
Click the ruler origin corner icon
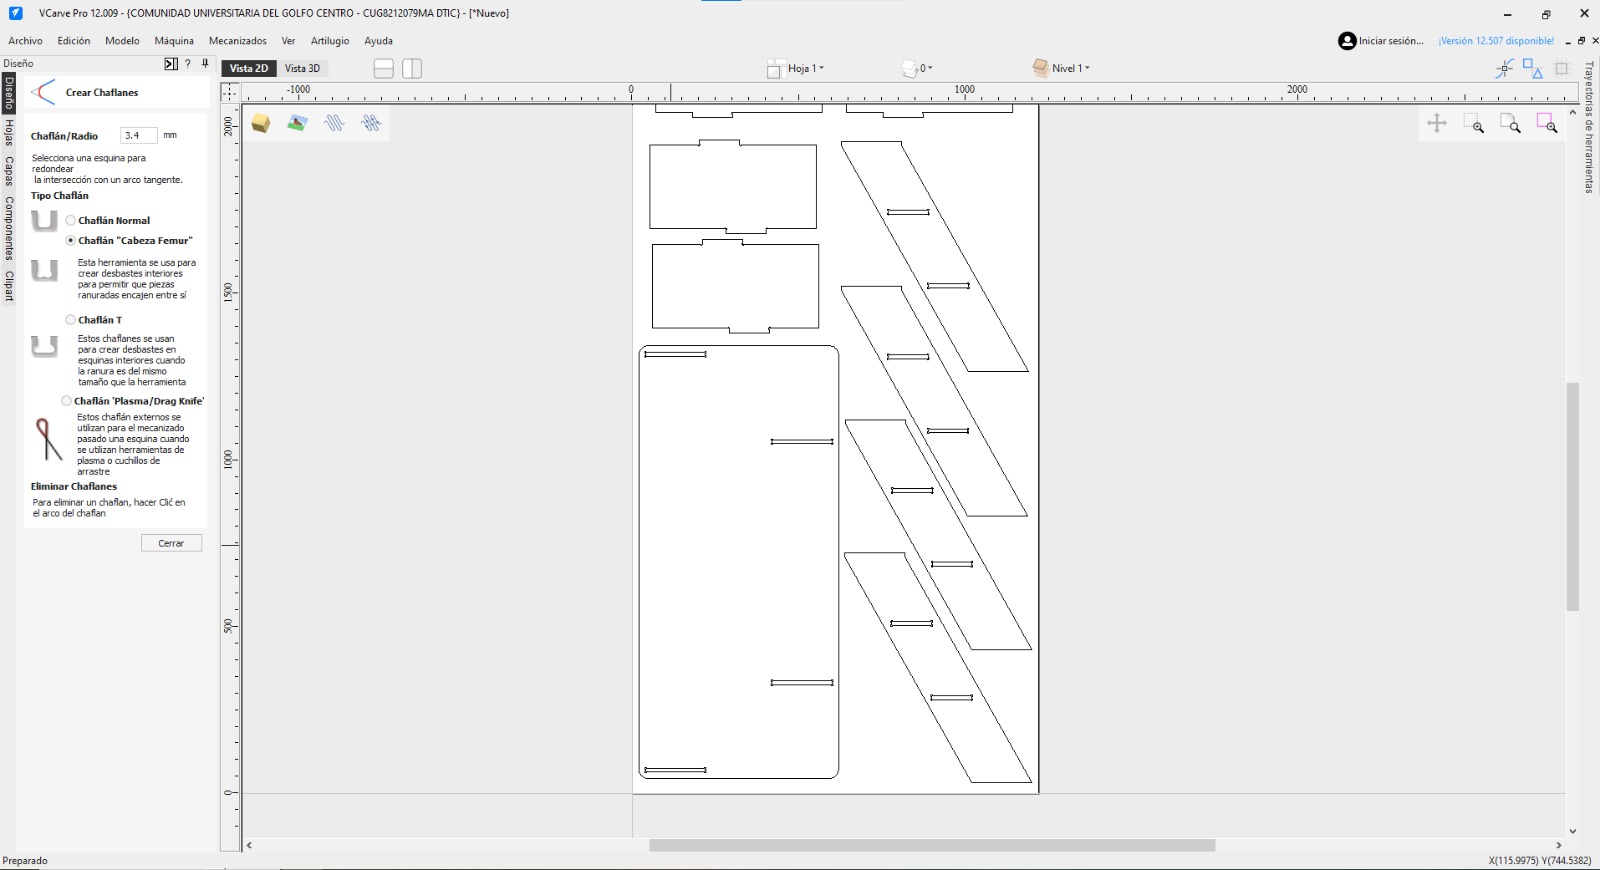[231, 92]
